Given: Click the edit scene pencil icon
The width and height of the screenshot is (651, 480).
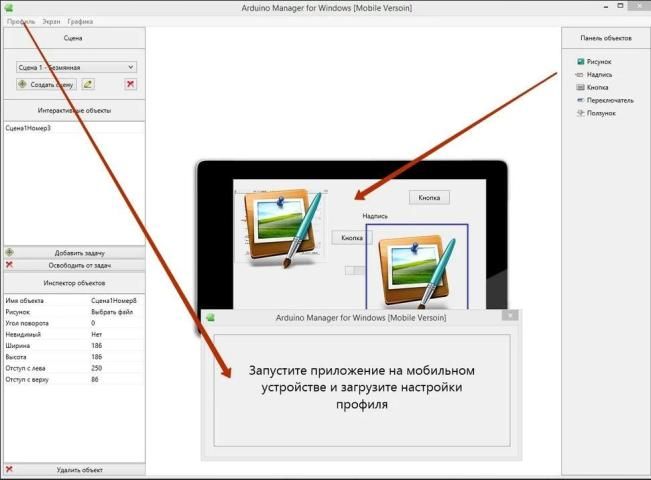Looking at the screenshot, I should coord(88,84).
